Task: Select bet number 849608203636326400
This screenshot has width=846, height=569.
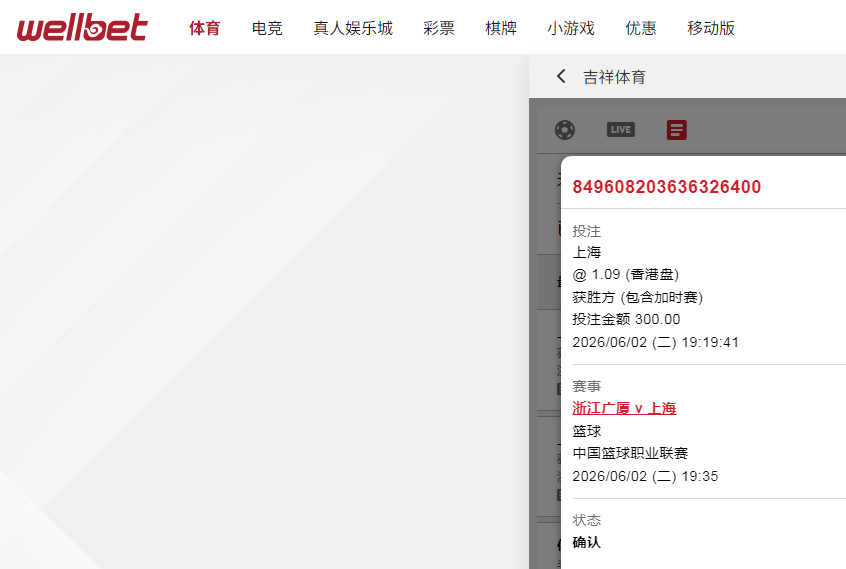Action: [666, 187]
